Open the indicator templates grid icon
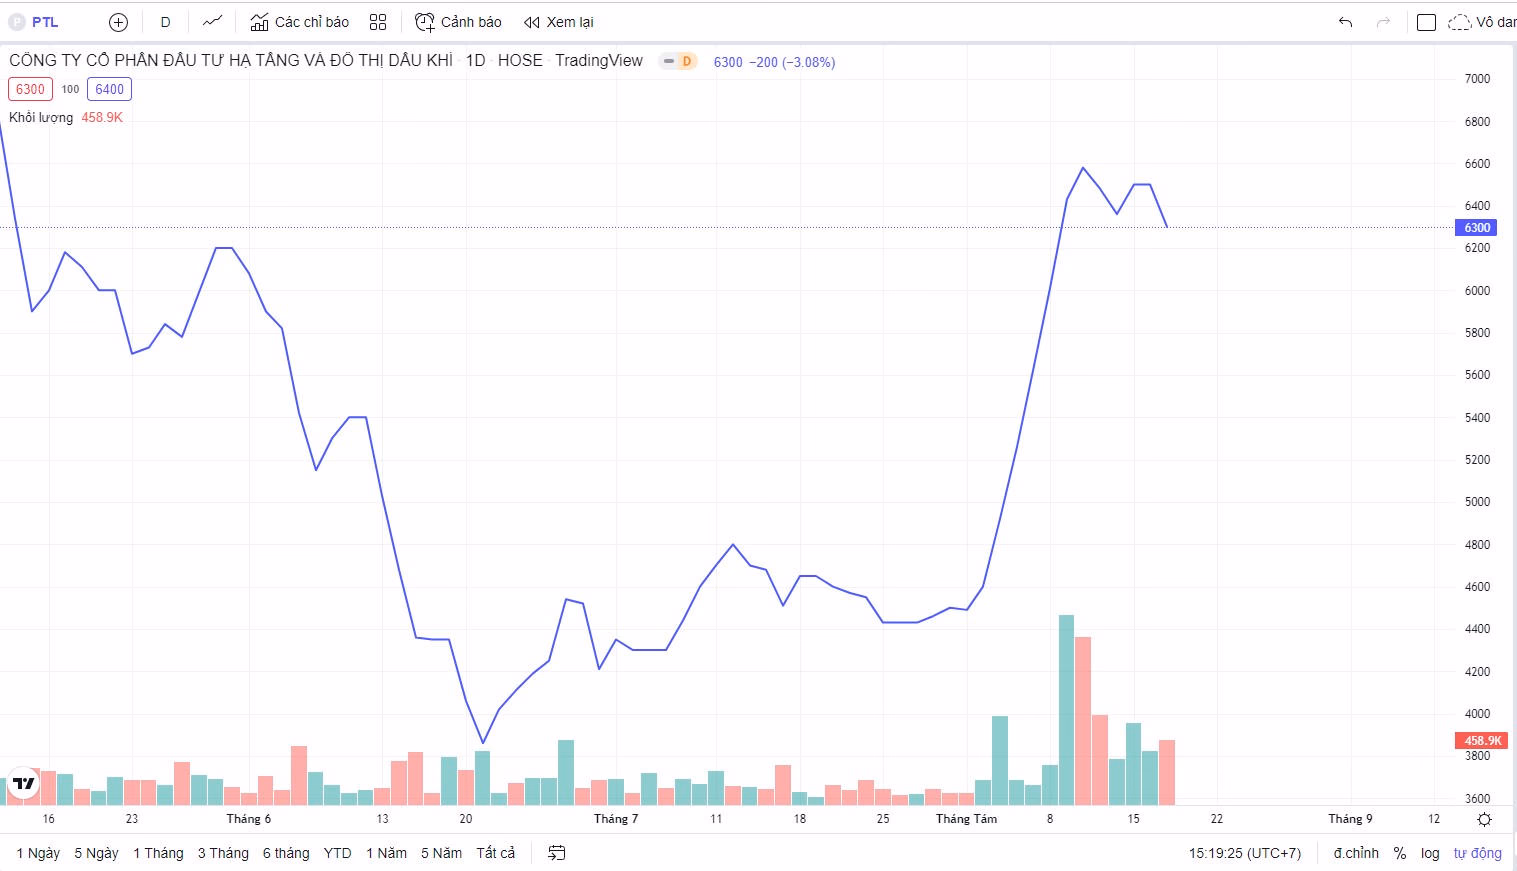 (x=377, y=22)
